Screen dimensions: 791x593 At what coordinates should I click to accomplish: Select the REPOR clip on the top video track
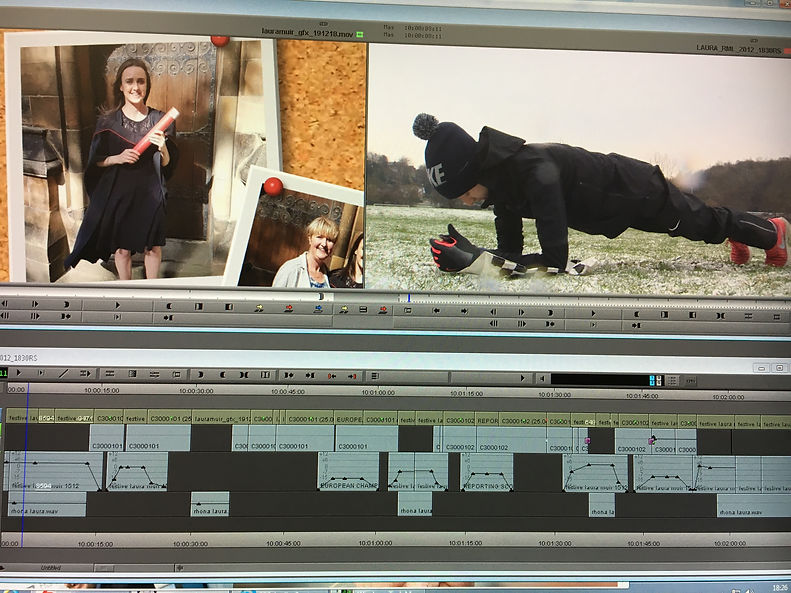[488, 421]
